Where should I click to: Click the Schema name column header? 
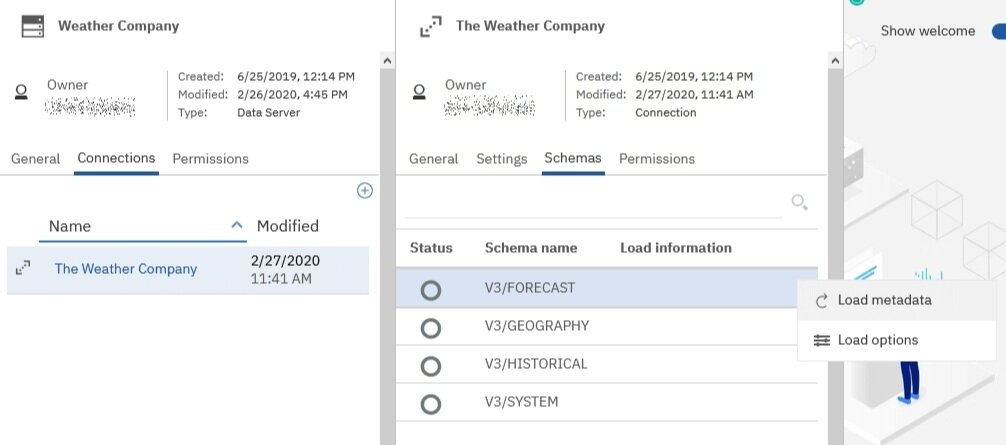click(x=531, y=248)
